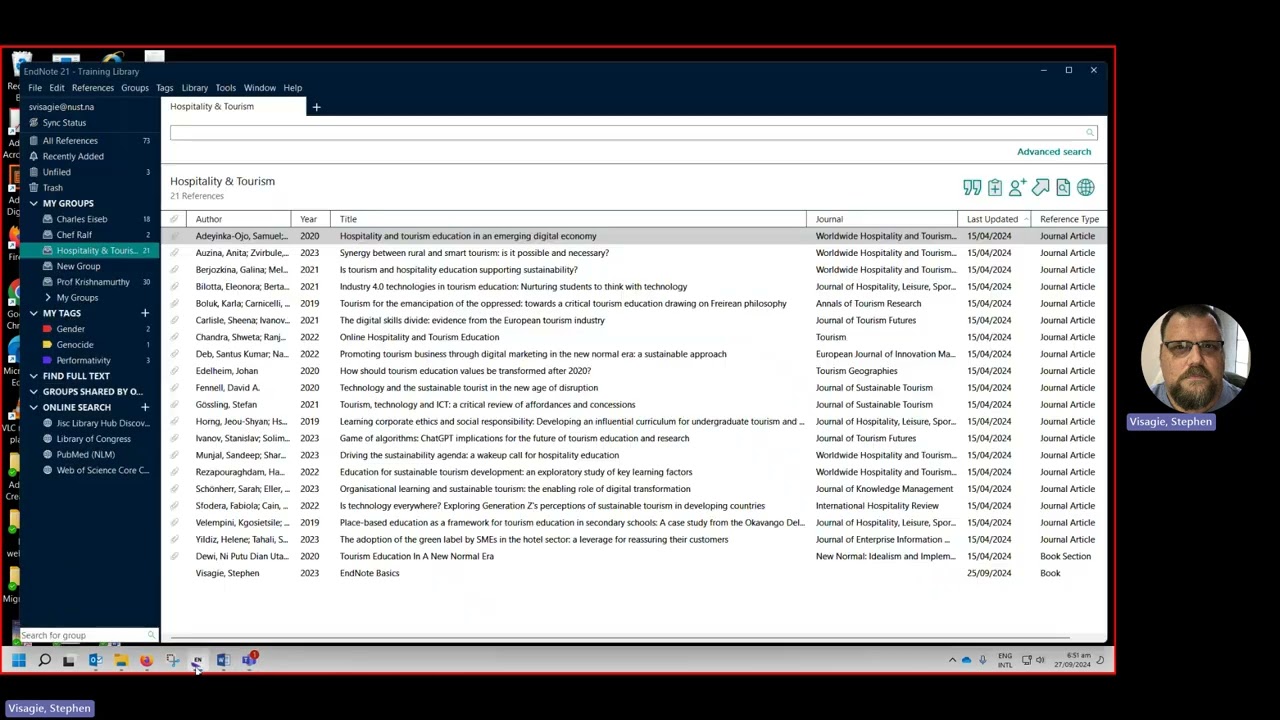
Task: Click the Find Full Text document icon
Action: point(1063,188)
